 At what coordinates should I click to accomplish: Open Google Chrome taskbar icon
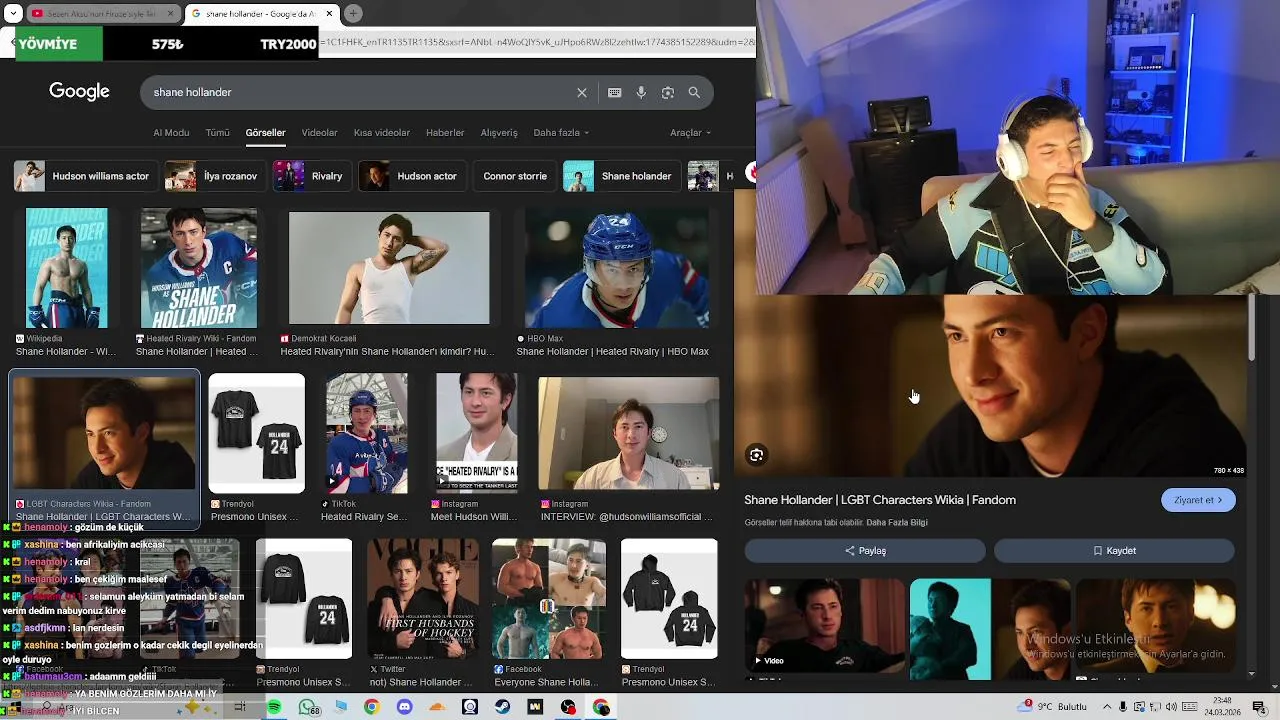pyautogui.click(x=371, y=707)
